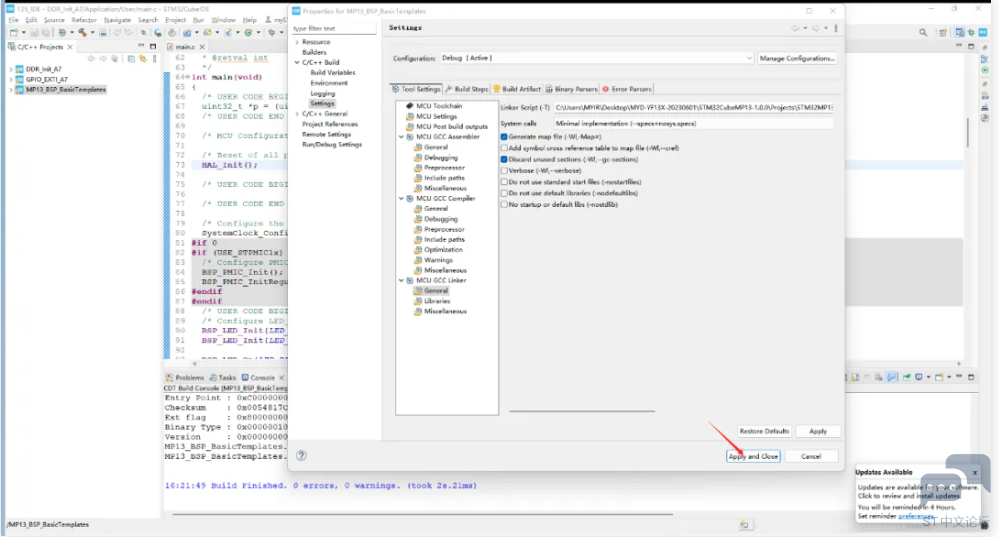Click the Search magnifier icon in IDE toolbar
Screen dimensions: 999x537
(x=923, y=32)
